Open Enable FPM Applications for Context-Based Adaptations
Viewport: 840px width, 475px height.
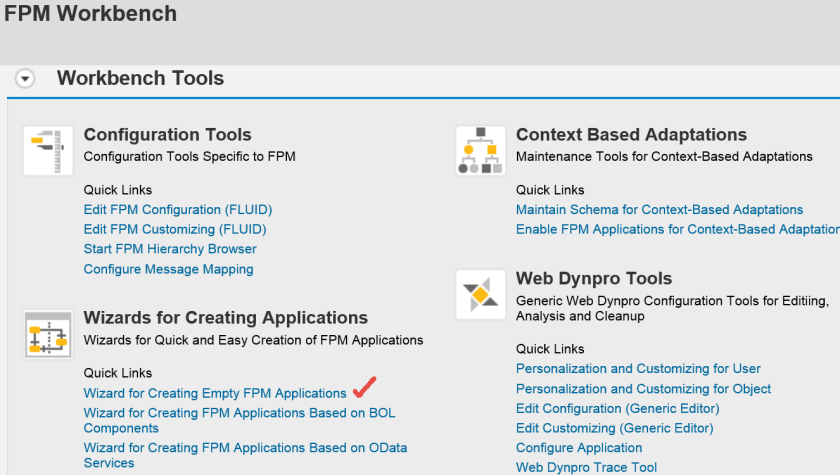[x=678, y=229]
